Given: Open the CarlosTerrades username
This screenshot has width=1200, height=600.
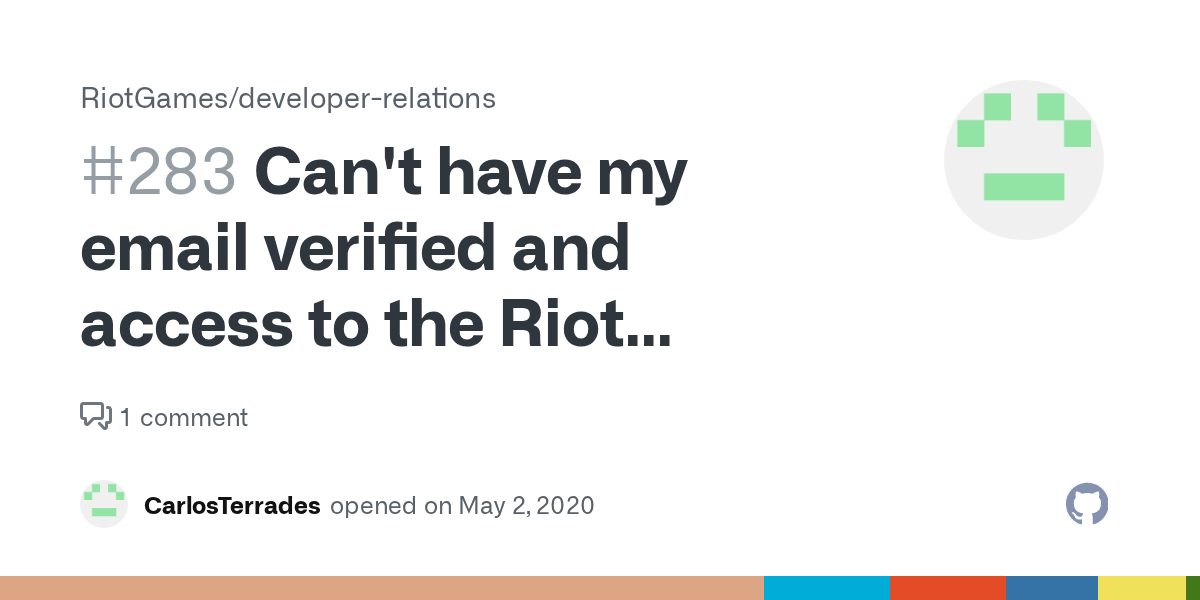Looking at the screenshot, I should coord(232,505).
